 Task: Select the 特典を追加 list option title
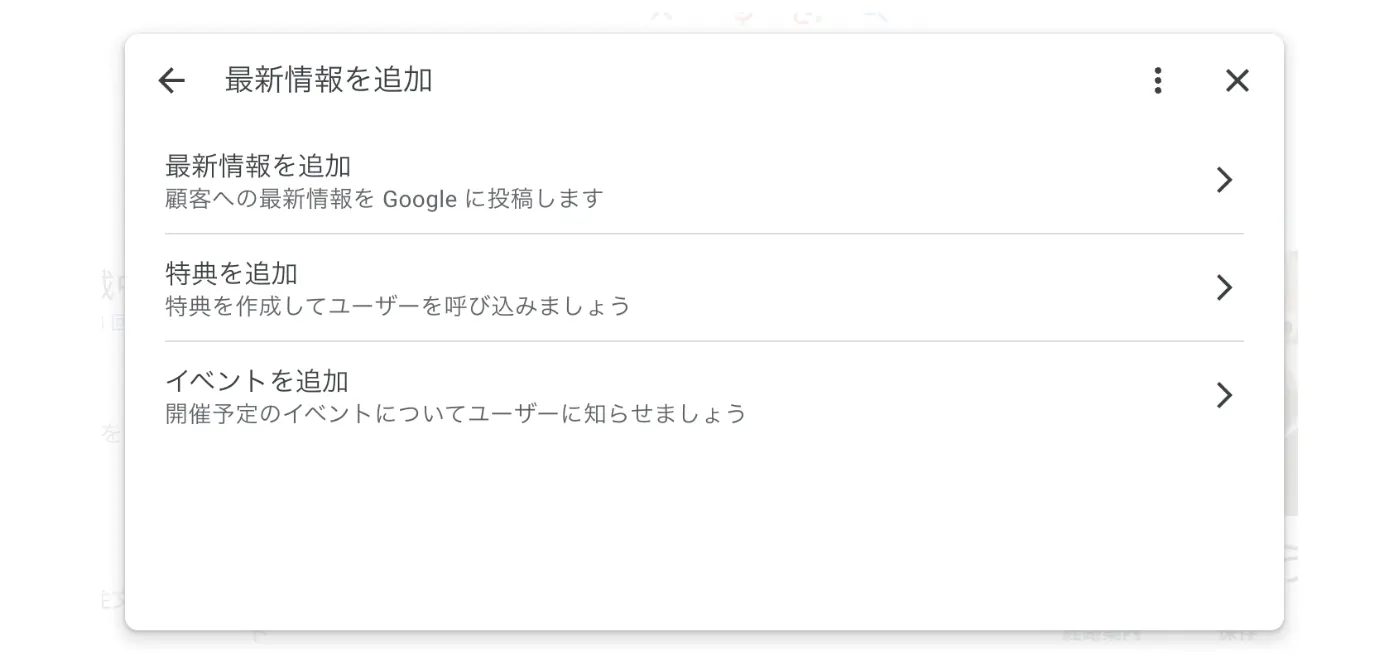coord(231,273)
